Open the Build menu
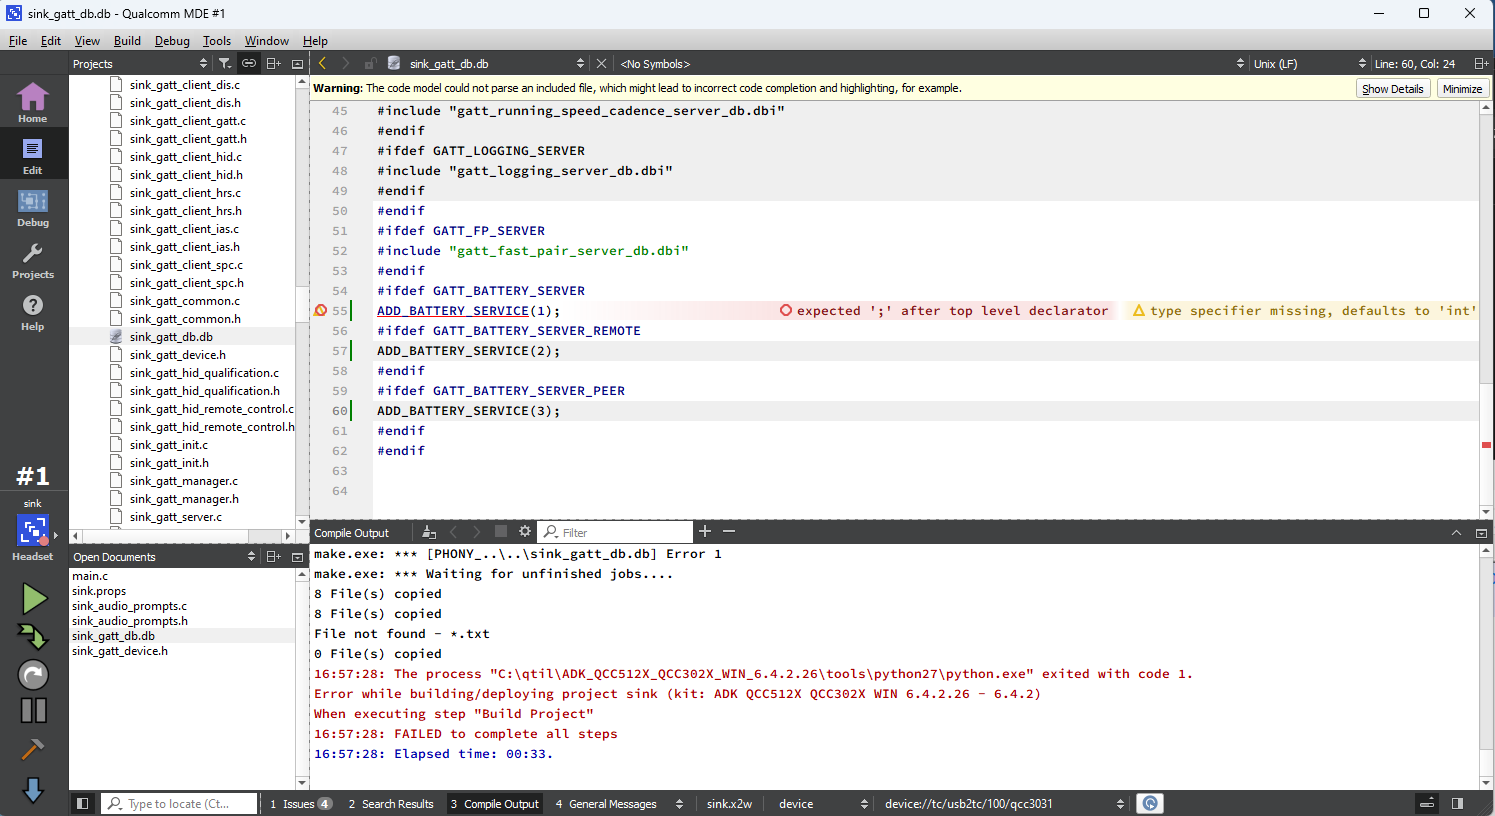 (127, 41)
